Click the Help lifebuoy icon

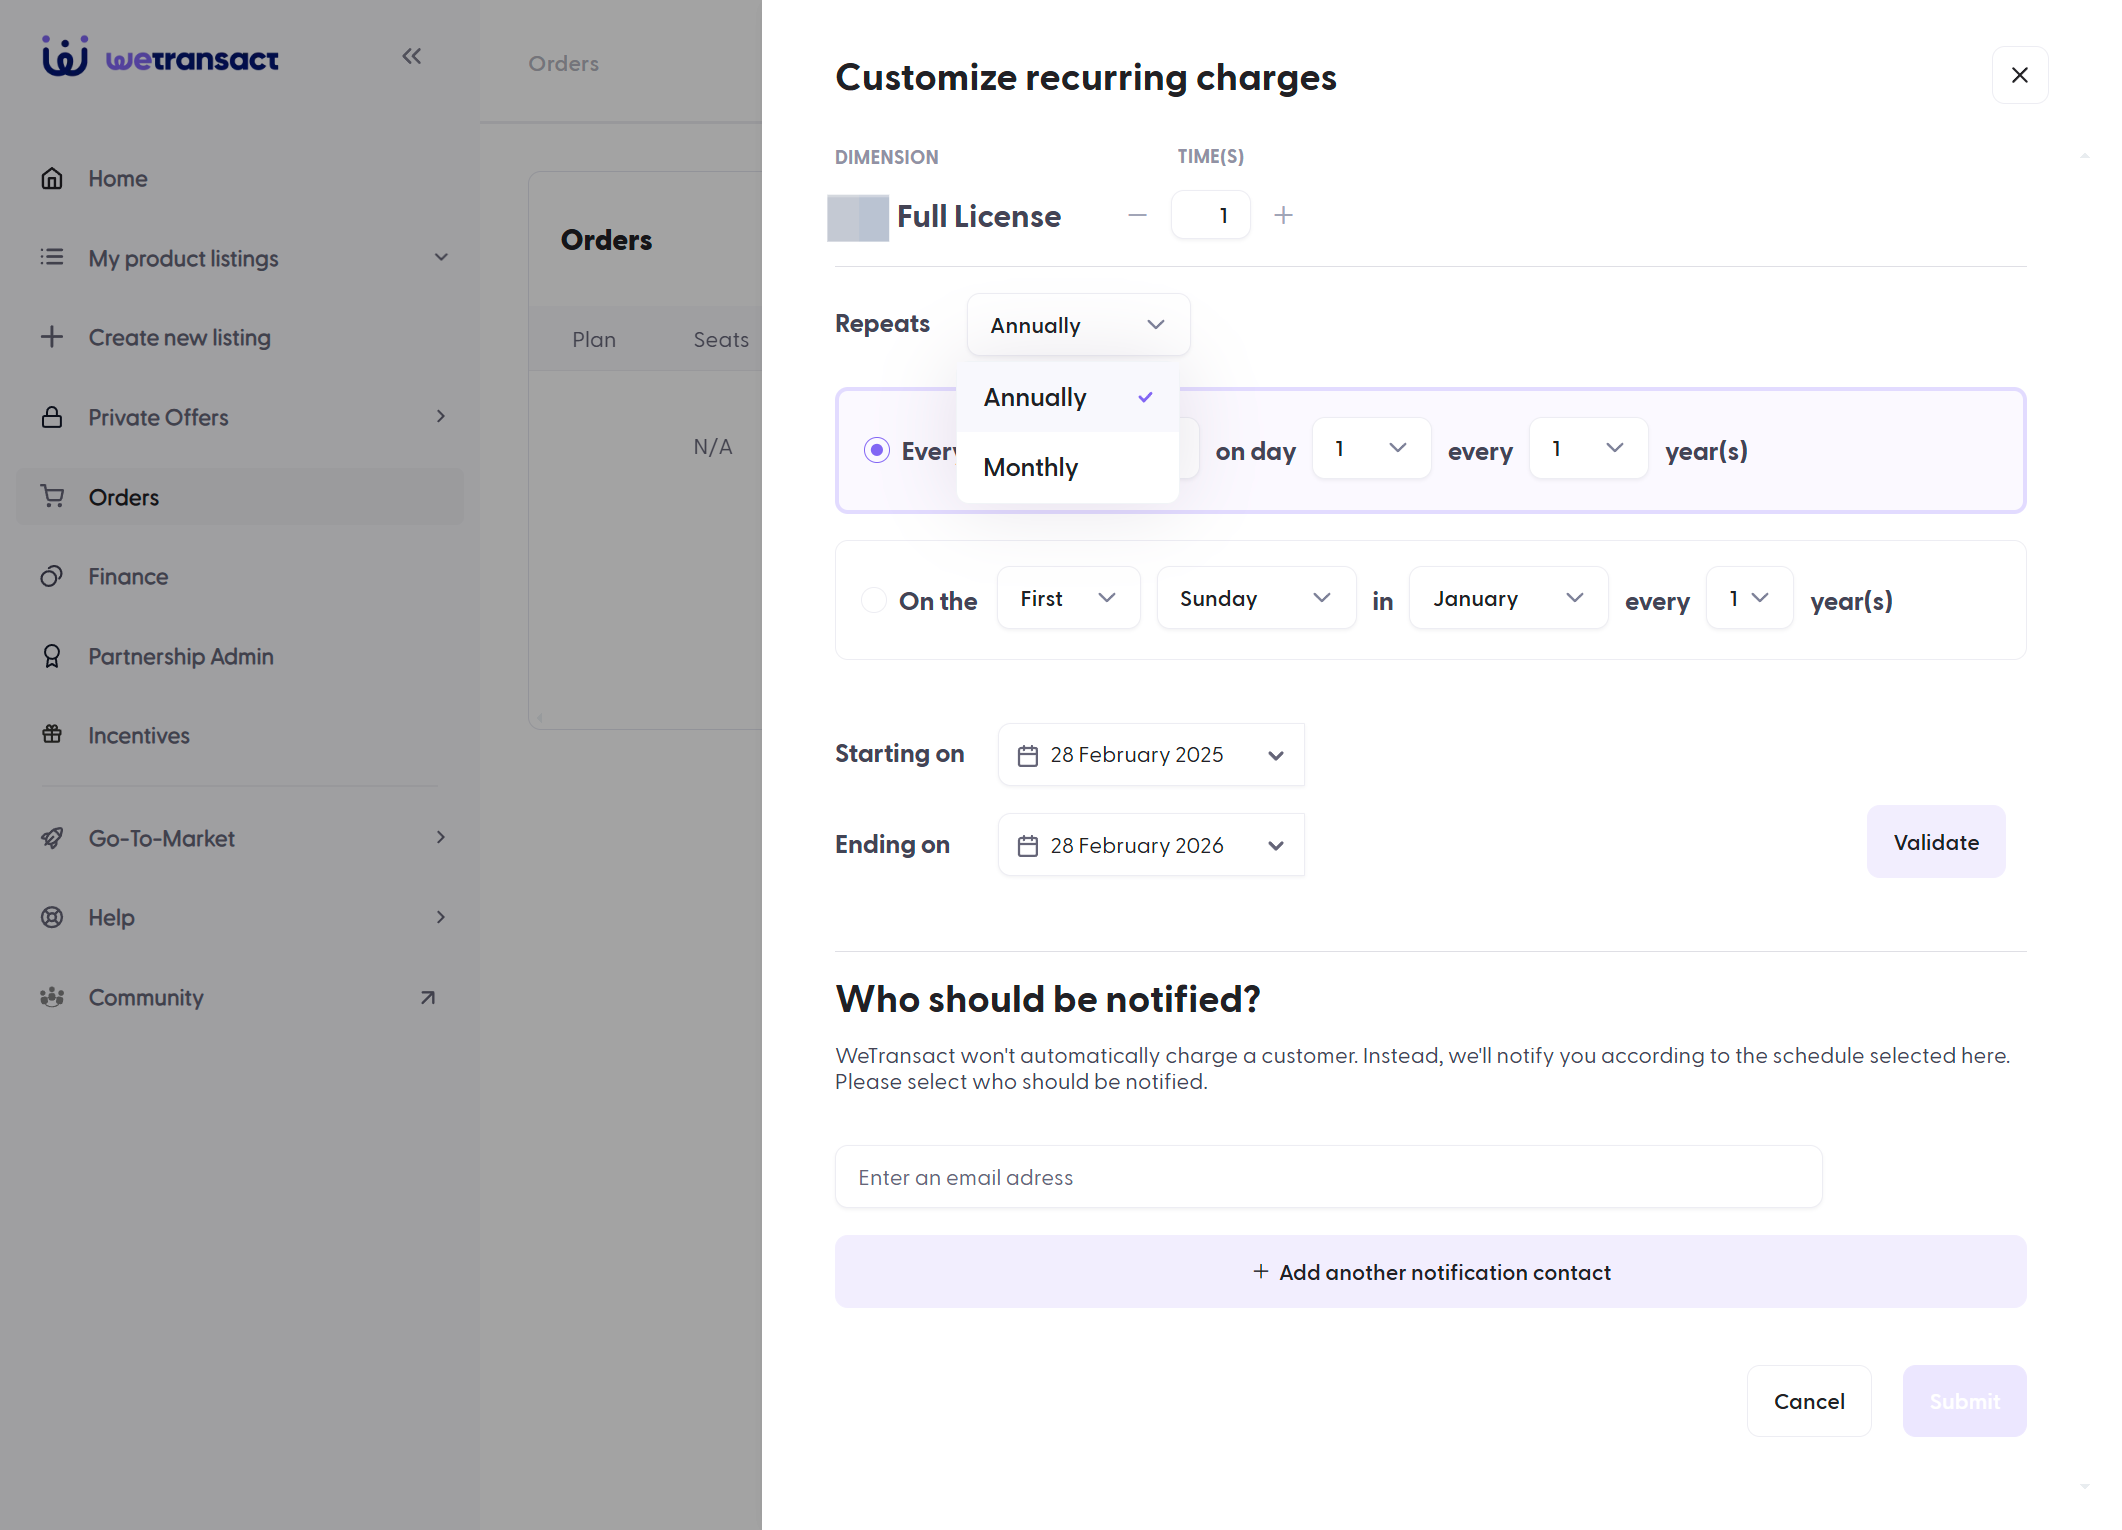tap(52, 917)
